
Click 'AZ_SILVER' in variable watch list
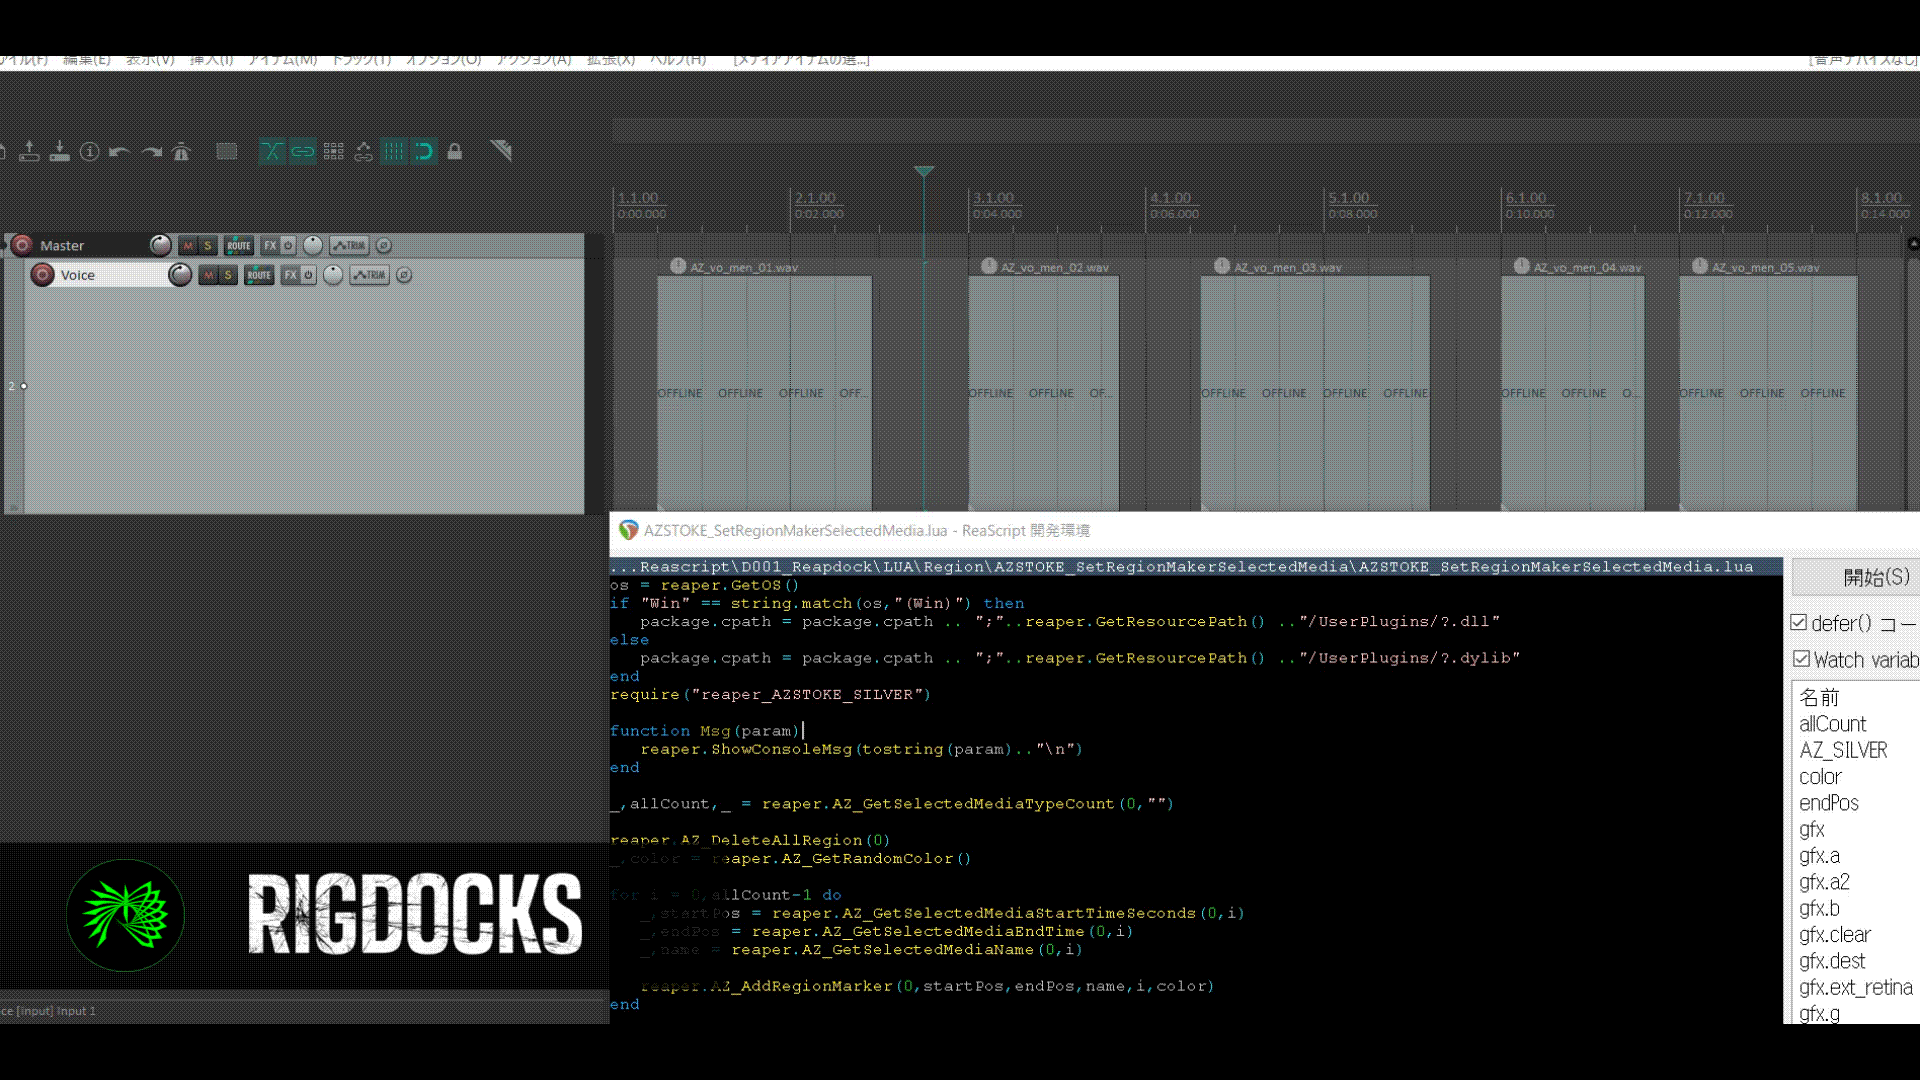pos(1843,750)
